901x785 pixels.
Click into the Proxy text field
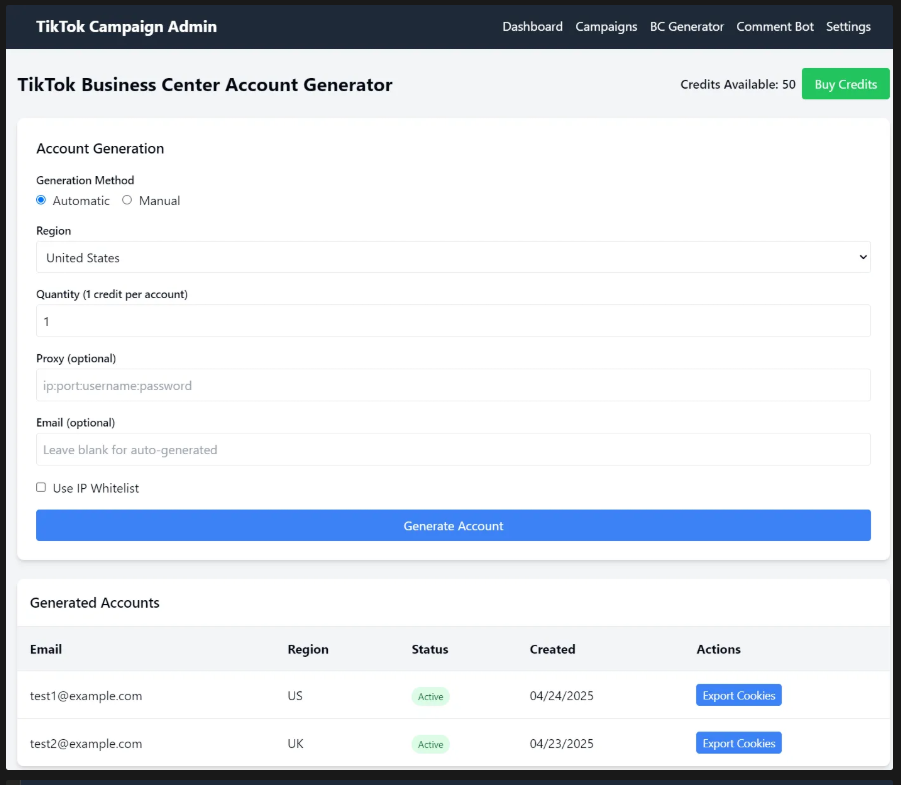click(453, 385)
